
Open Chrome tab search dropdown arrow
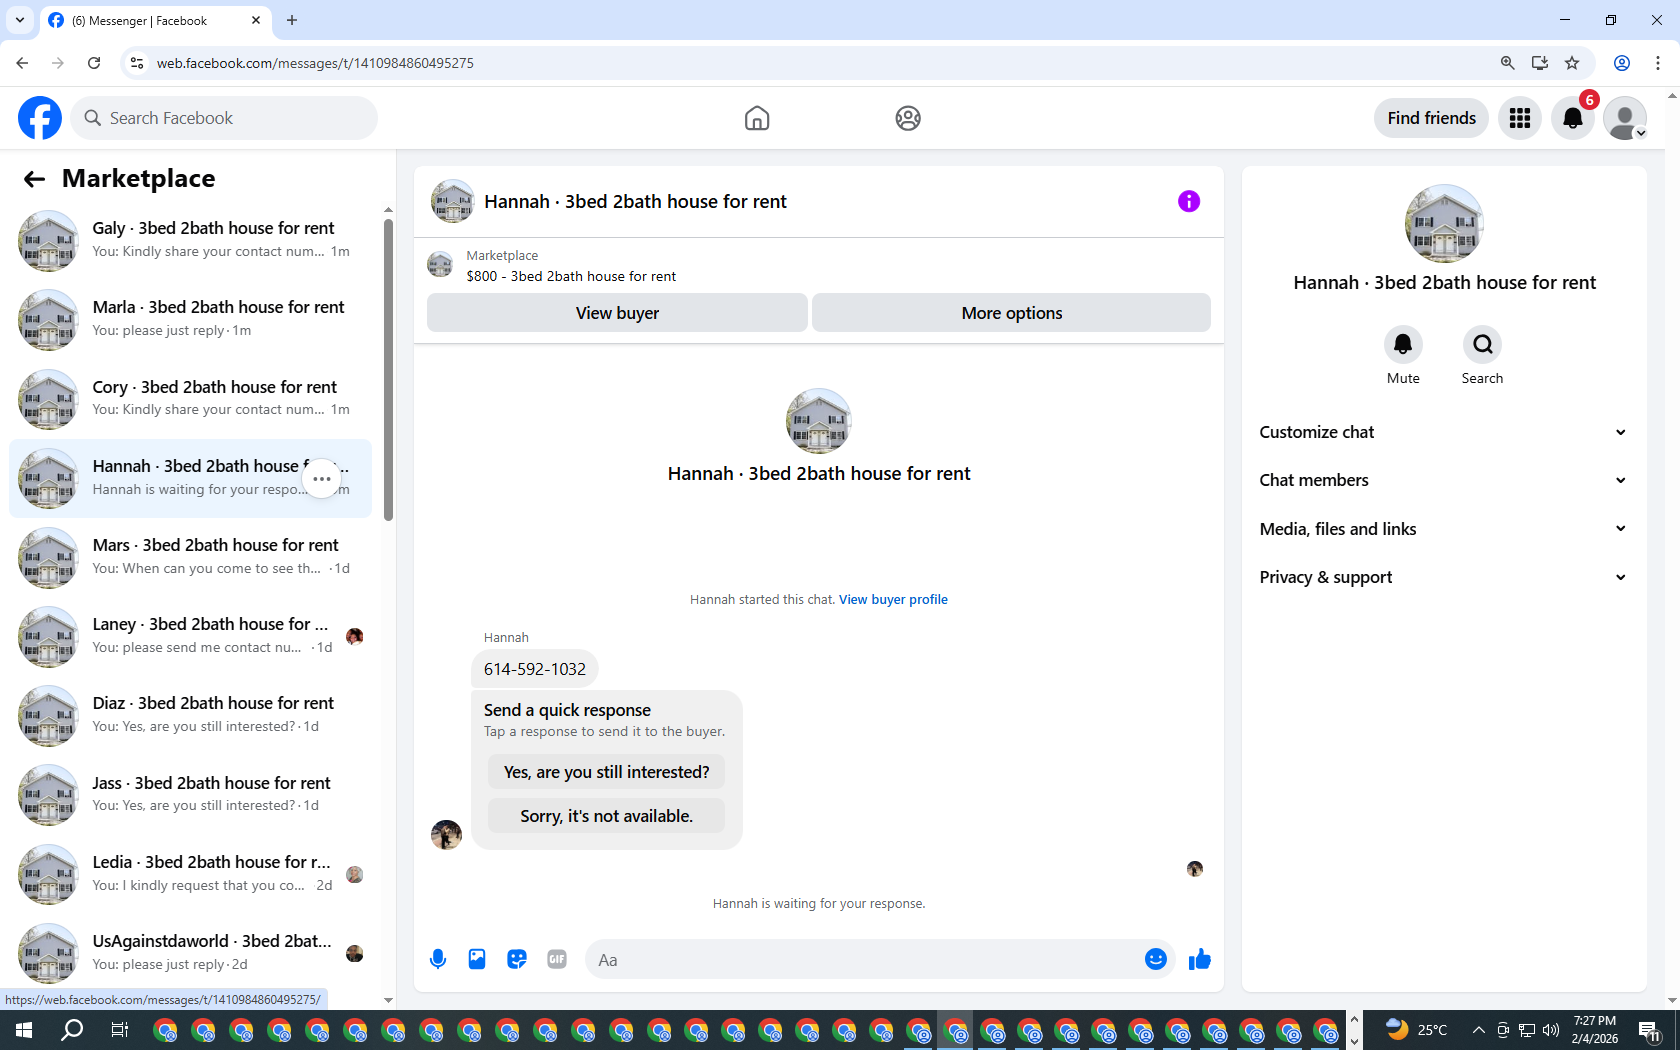(20, 20)
